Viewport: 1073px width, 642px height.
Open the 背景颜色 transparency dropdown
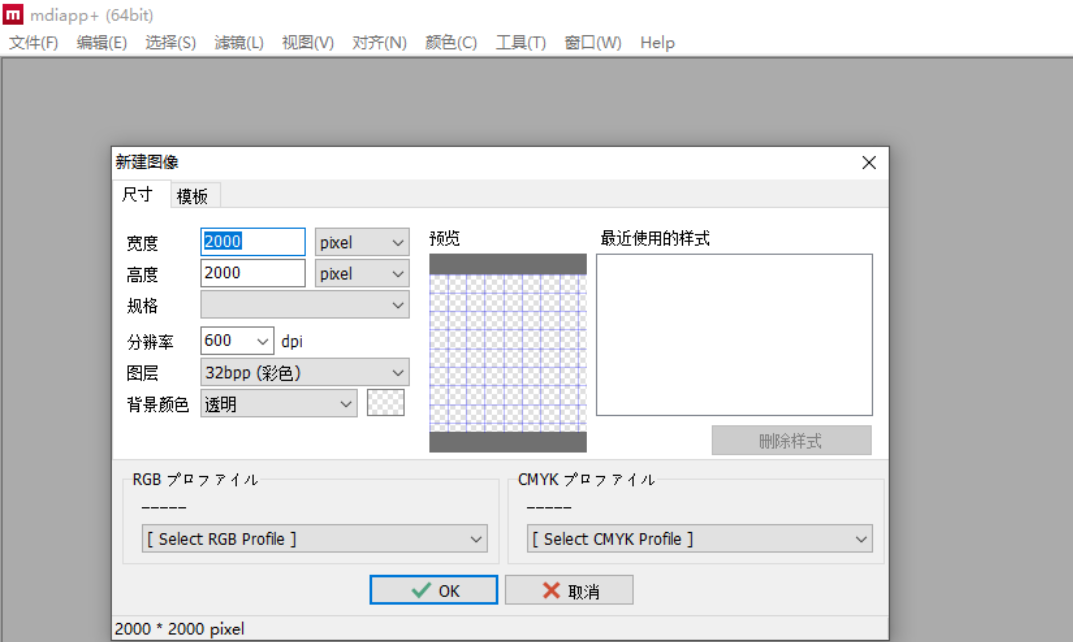pos(278,403)
